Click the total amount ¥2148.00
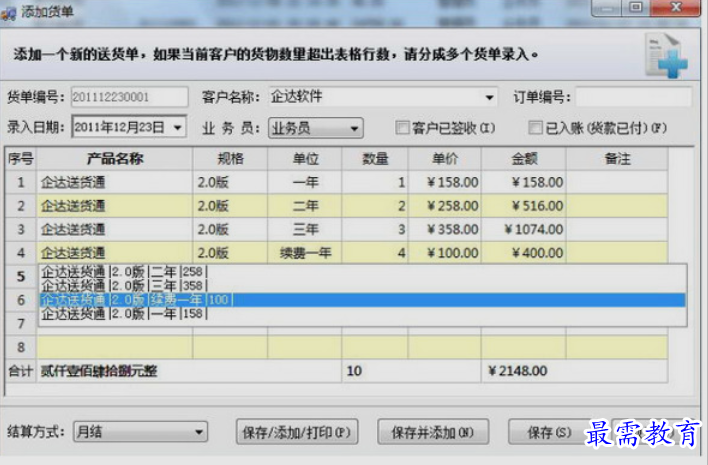708x465 pixels. point(517,371)
